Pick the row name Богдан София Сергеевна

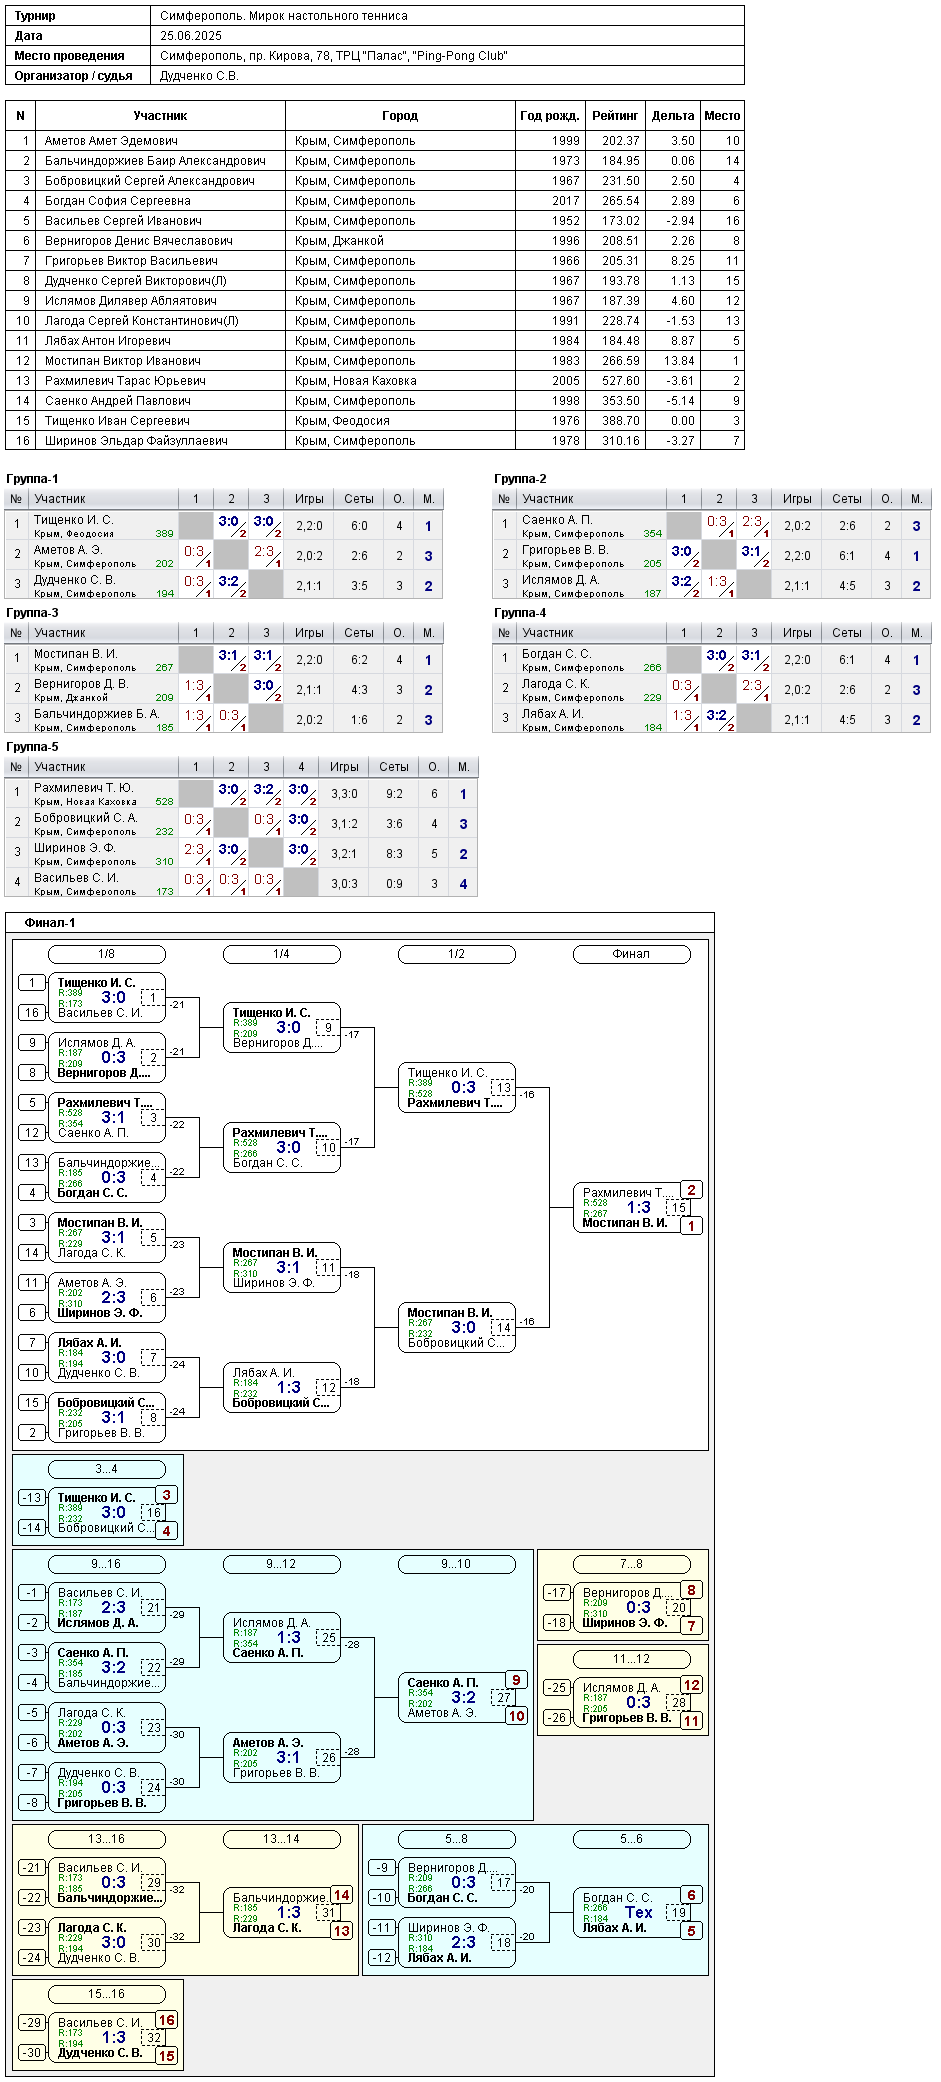coord(118,201)
